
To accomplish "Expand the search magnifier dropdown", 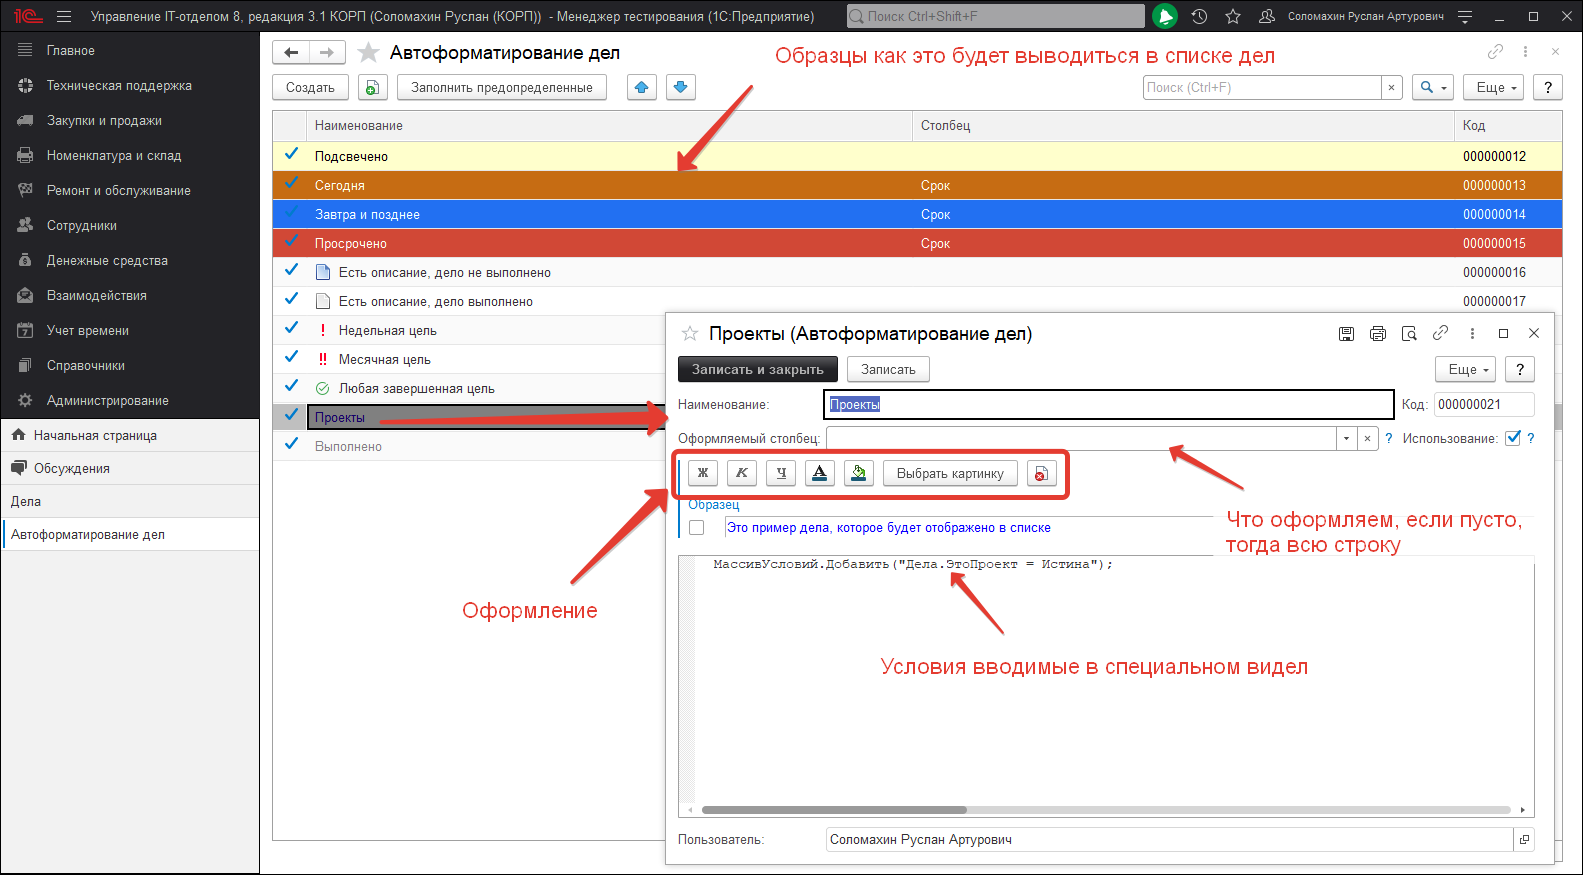I will click(x=1433, y=88).
